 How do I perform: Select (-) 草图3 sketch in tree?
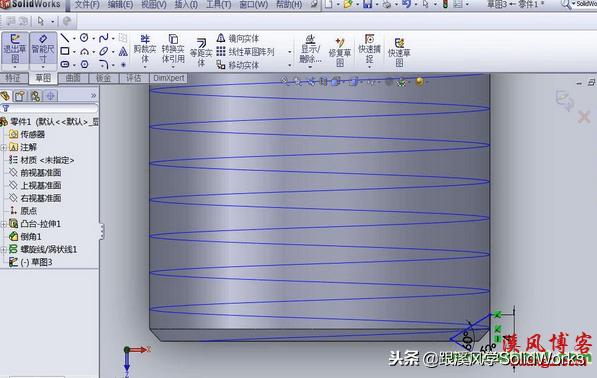pyautogui.click(x=30, y=262)
